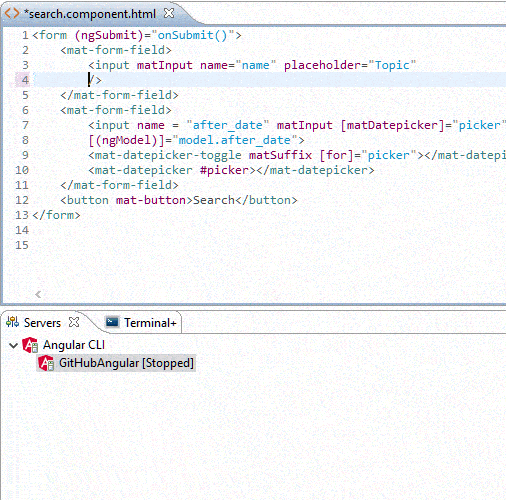Click the GitHubAngular project icon
The width and height of the screenshot is (506, 500).
(x=46, y=363)
